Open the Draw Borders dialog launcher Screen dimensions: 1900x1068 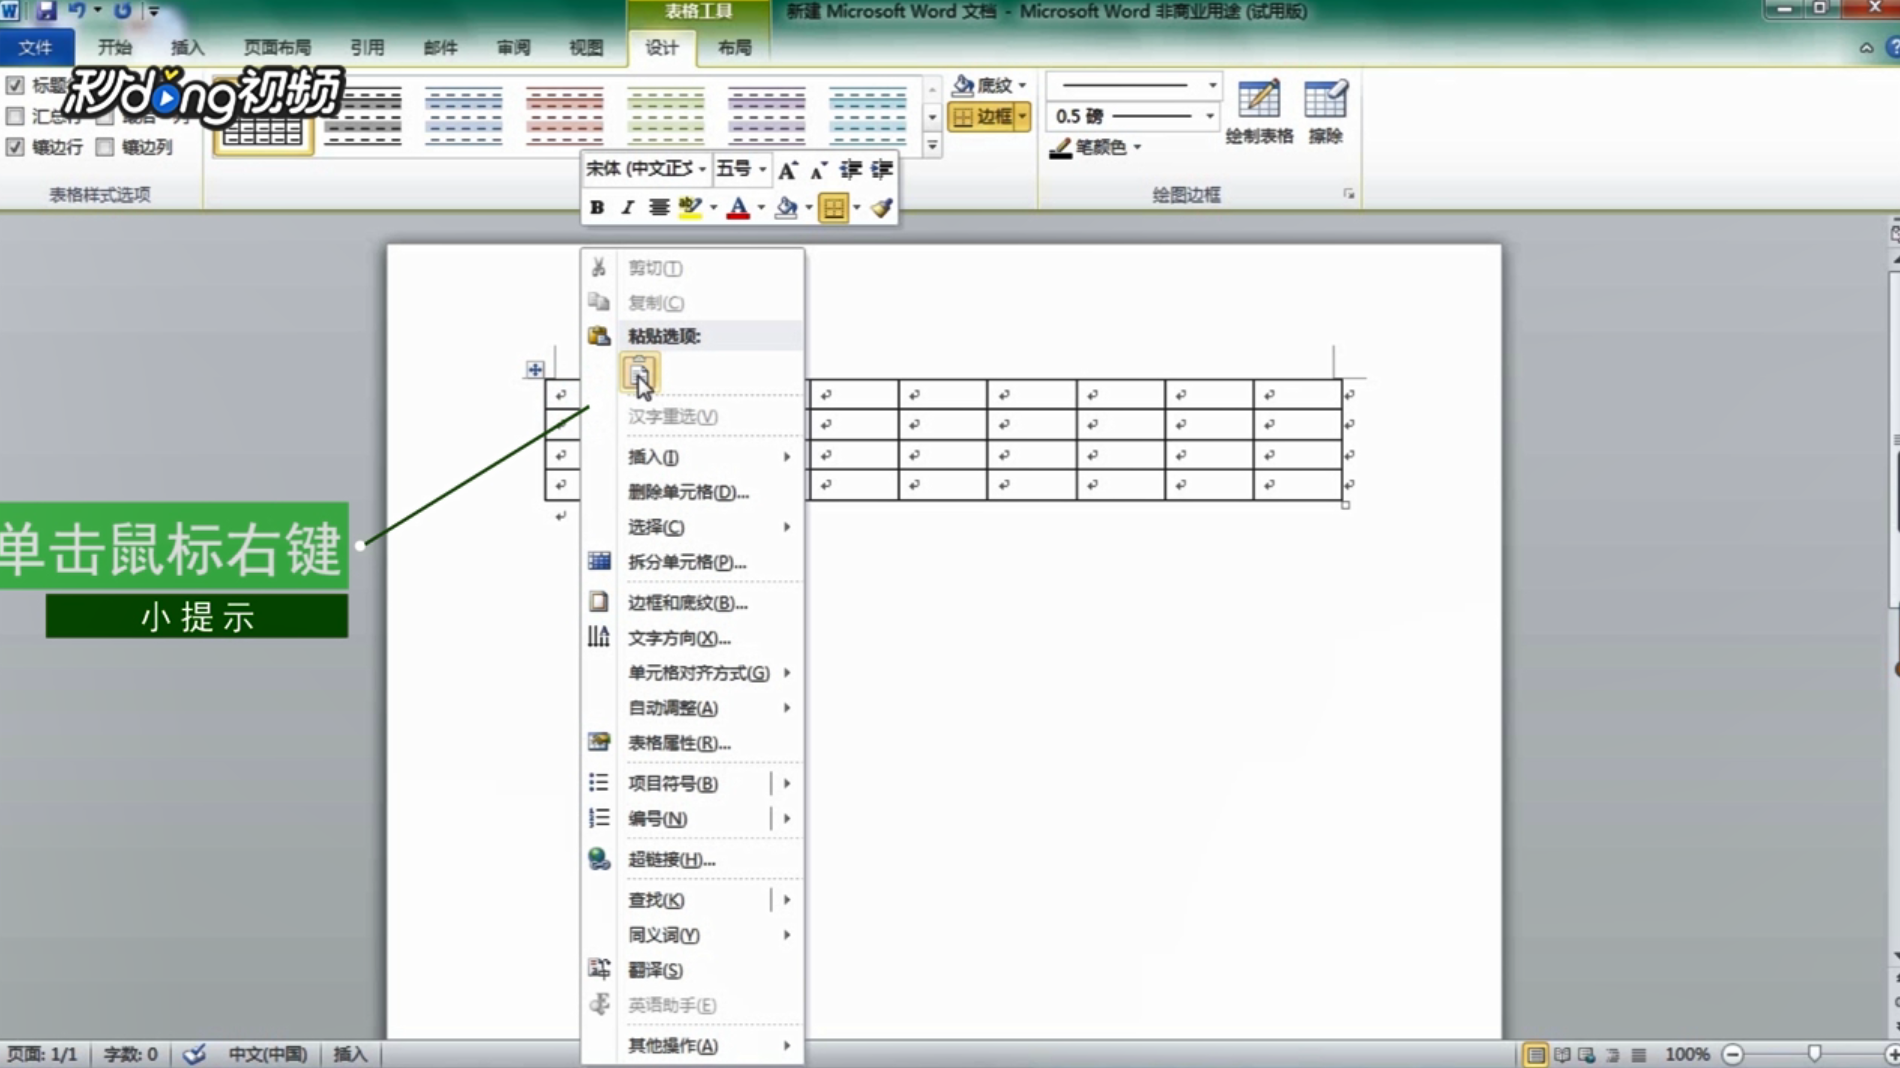click(1348, 194)
